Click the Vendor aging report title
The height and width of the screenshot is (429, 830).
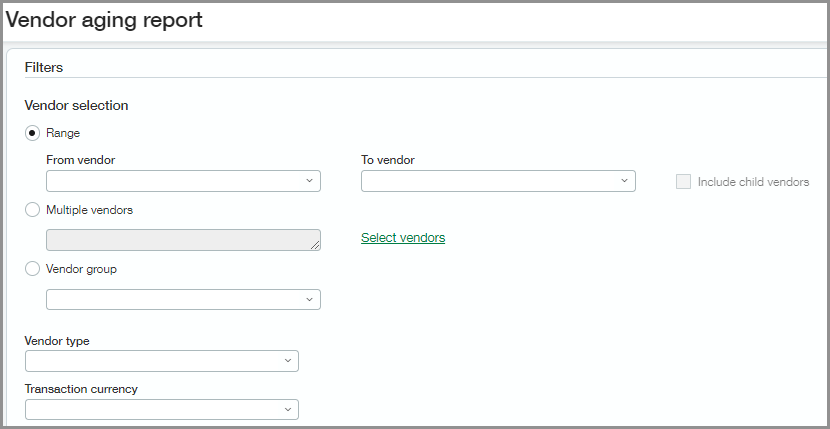click(x=104, y=20)
